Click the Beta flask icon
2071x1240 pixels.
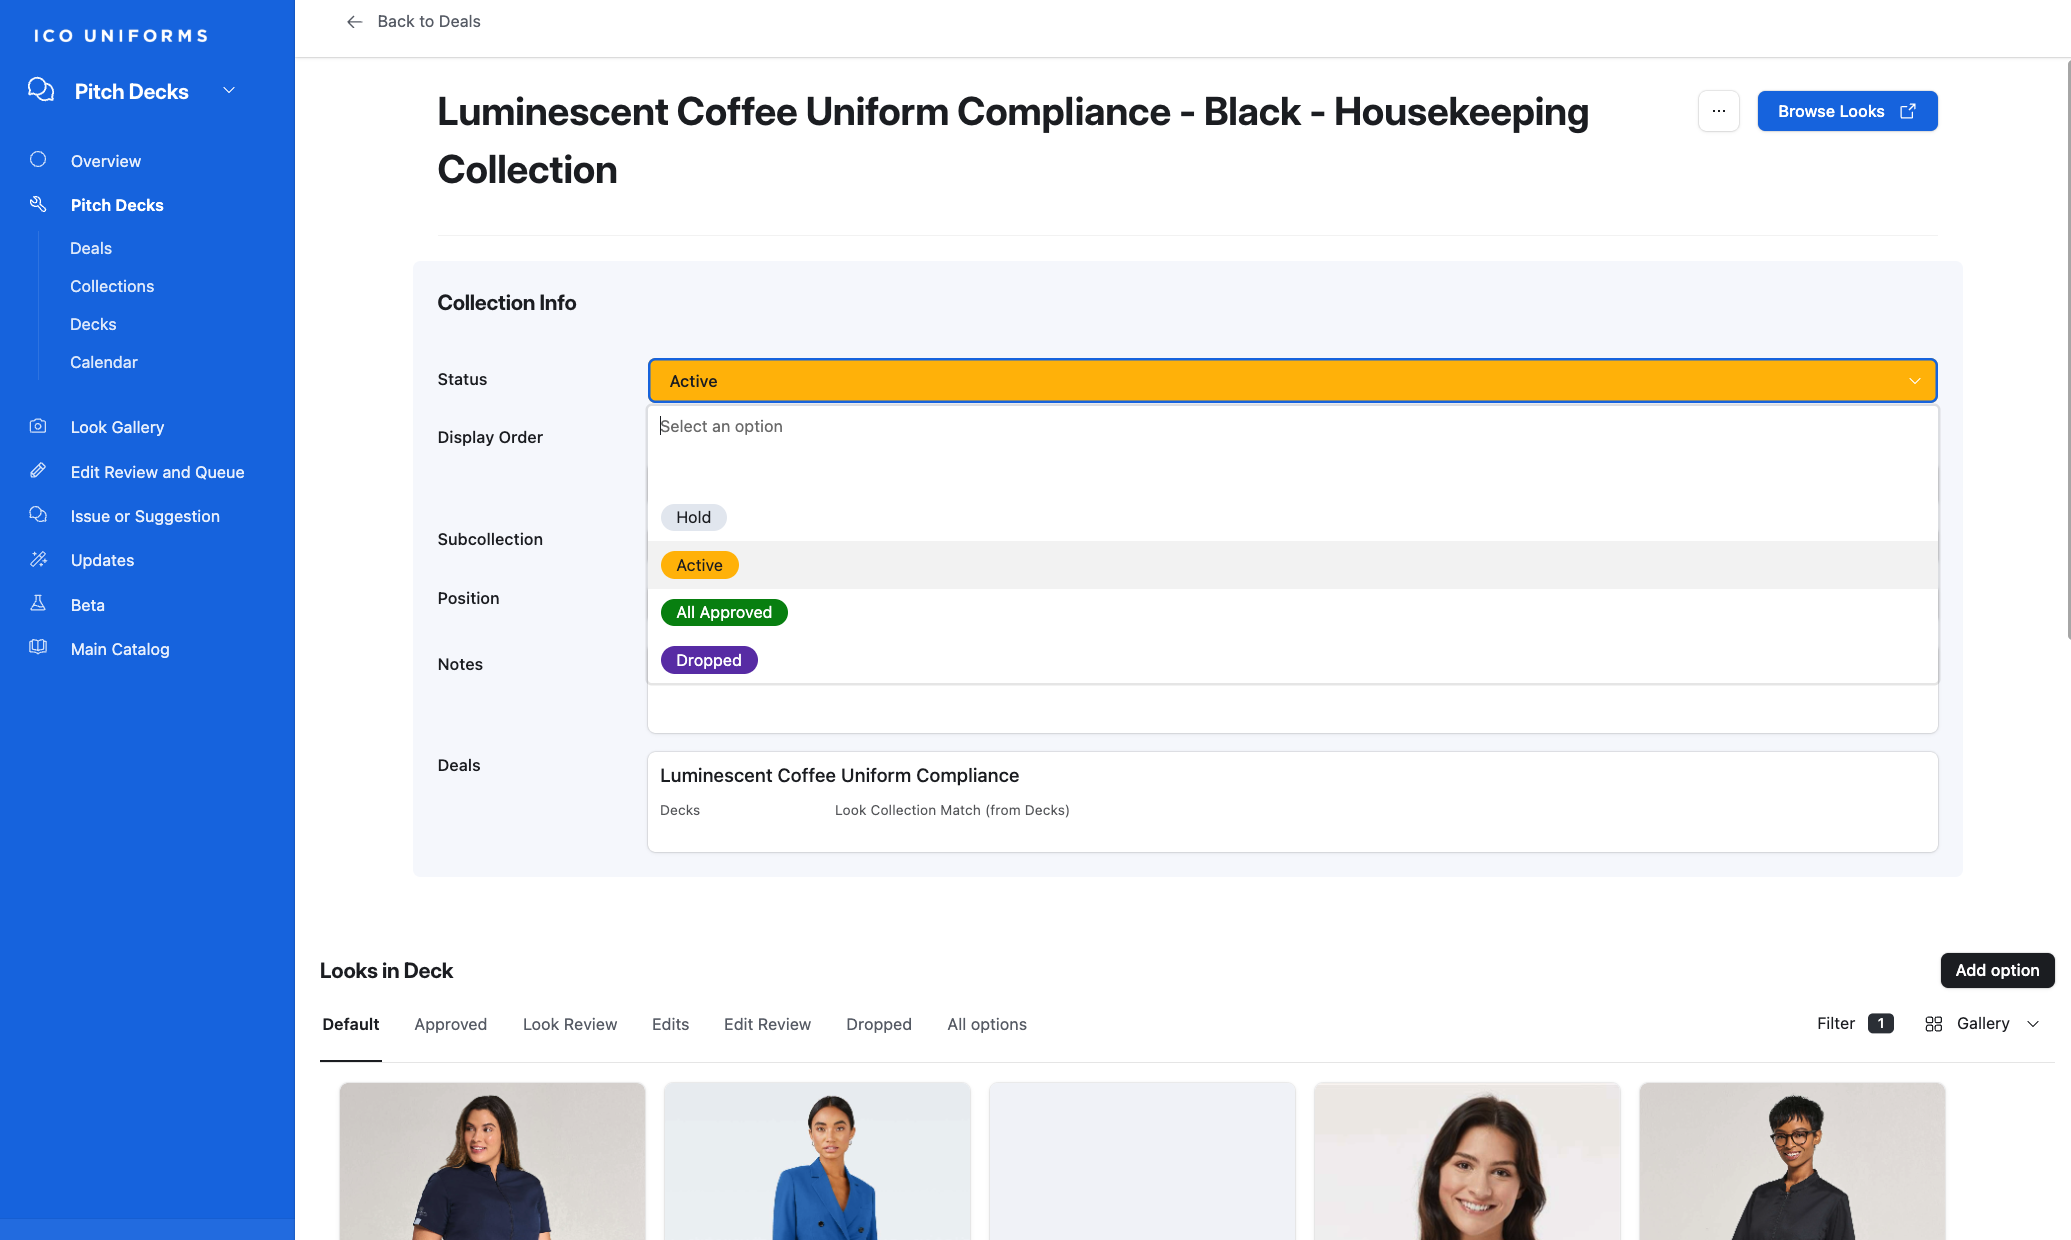[x=38, y=604]
